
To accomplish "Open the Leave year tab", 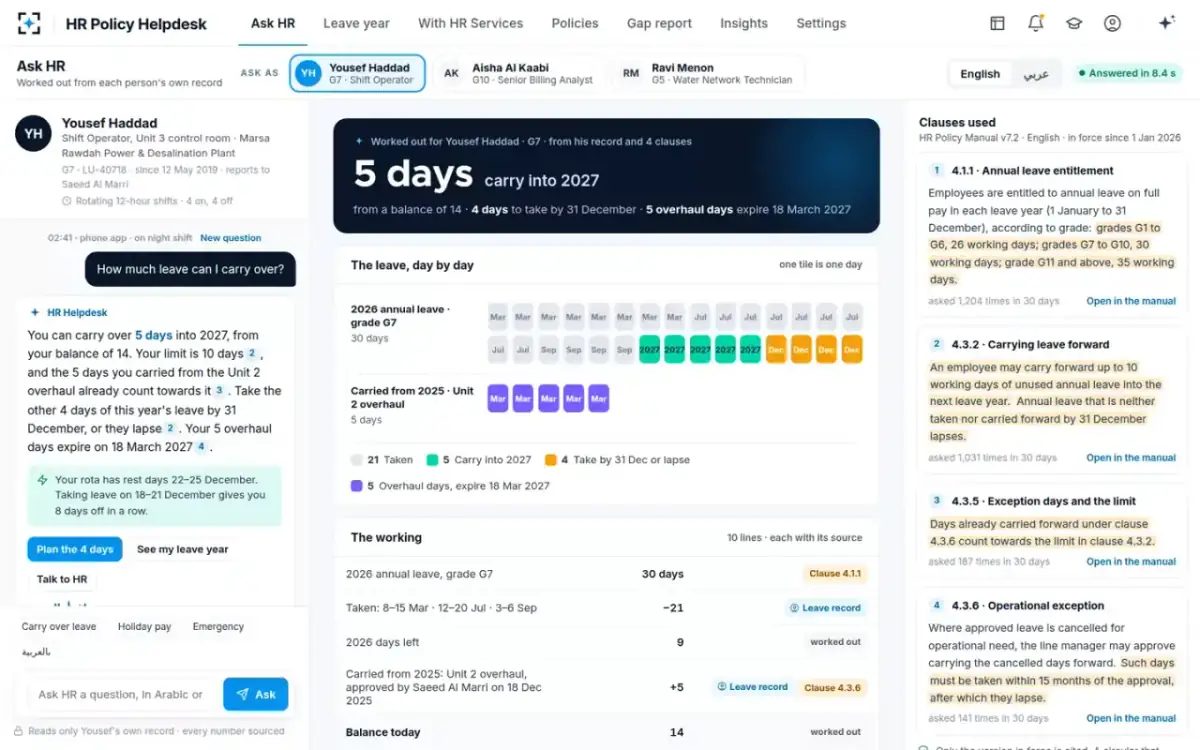I will [357, 23].
